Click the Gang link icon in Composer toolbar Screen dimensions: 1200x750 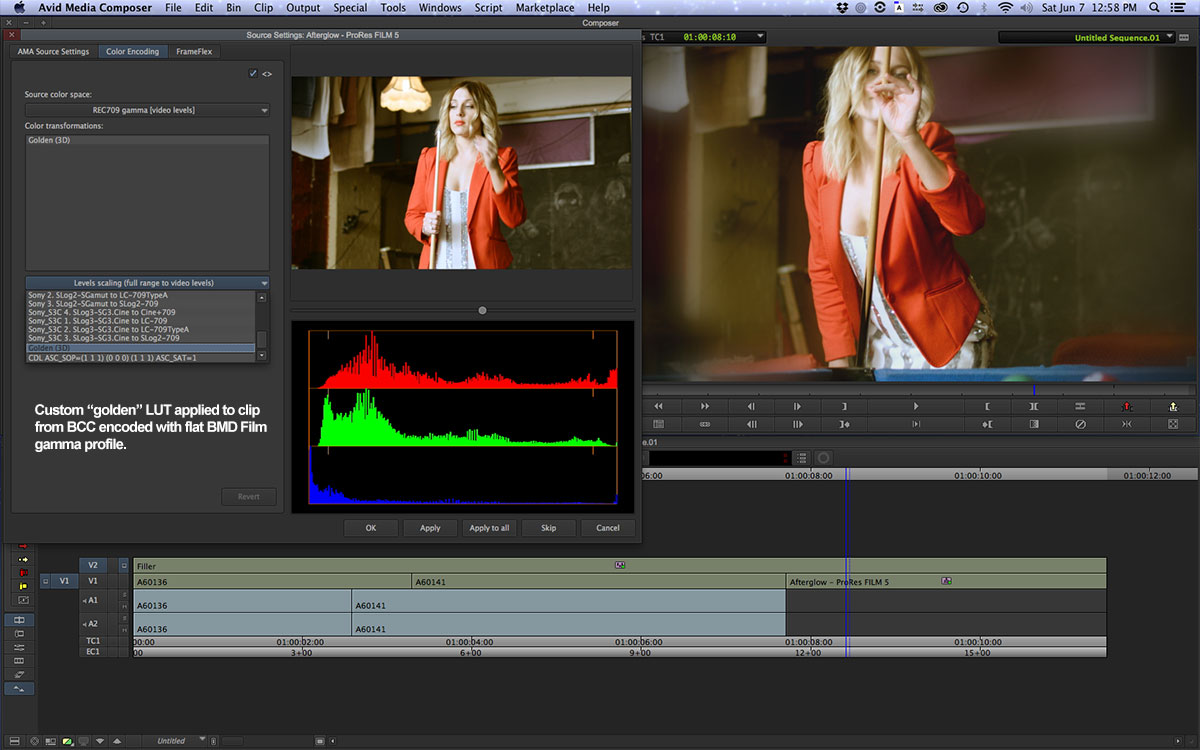(705, 424)
